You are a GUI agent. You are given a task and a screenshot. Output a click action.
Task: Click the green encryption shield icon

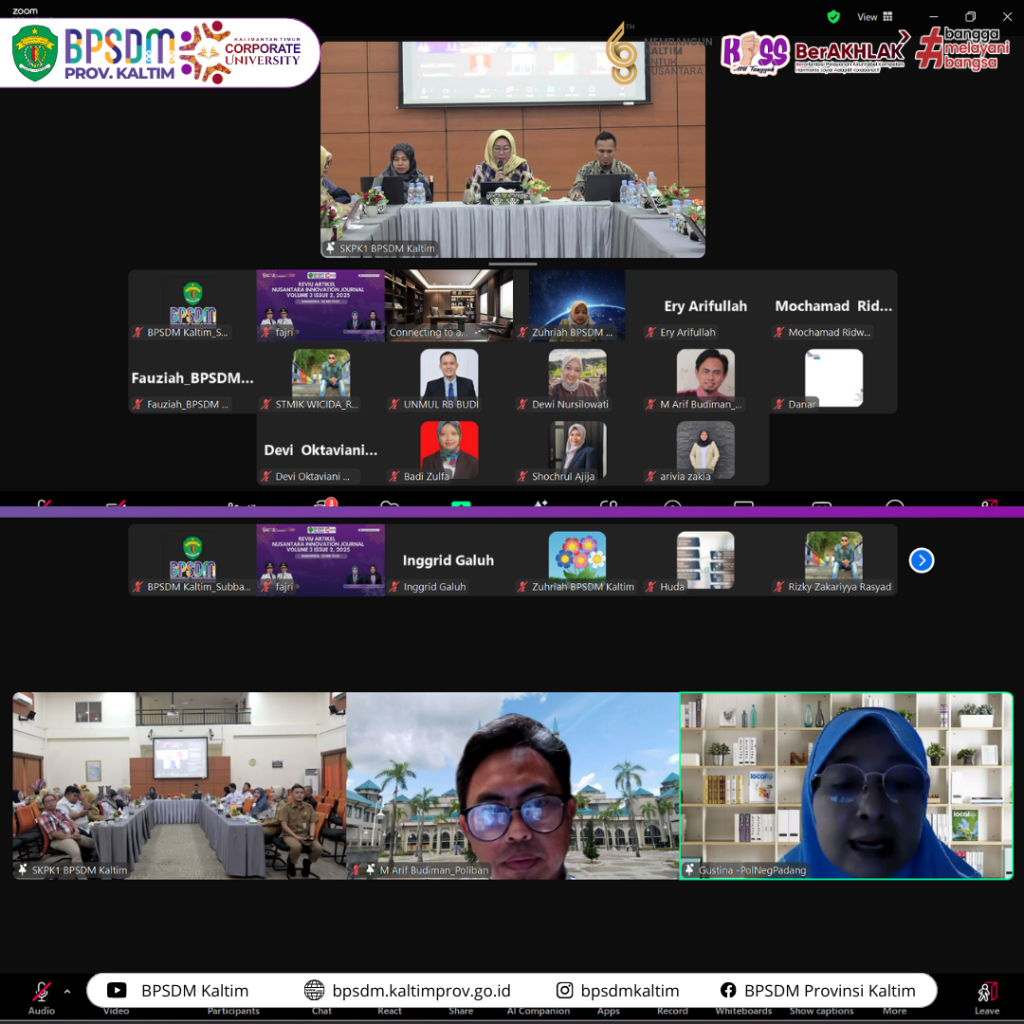[833, 17]
